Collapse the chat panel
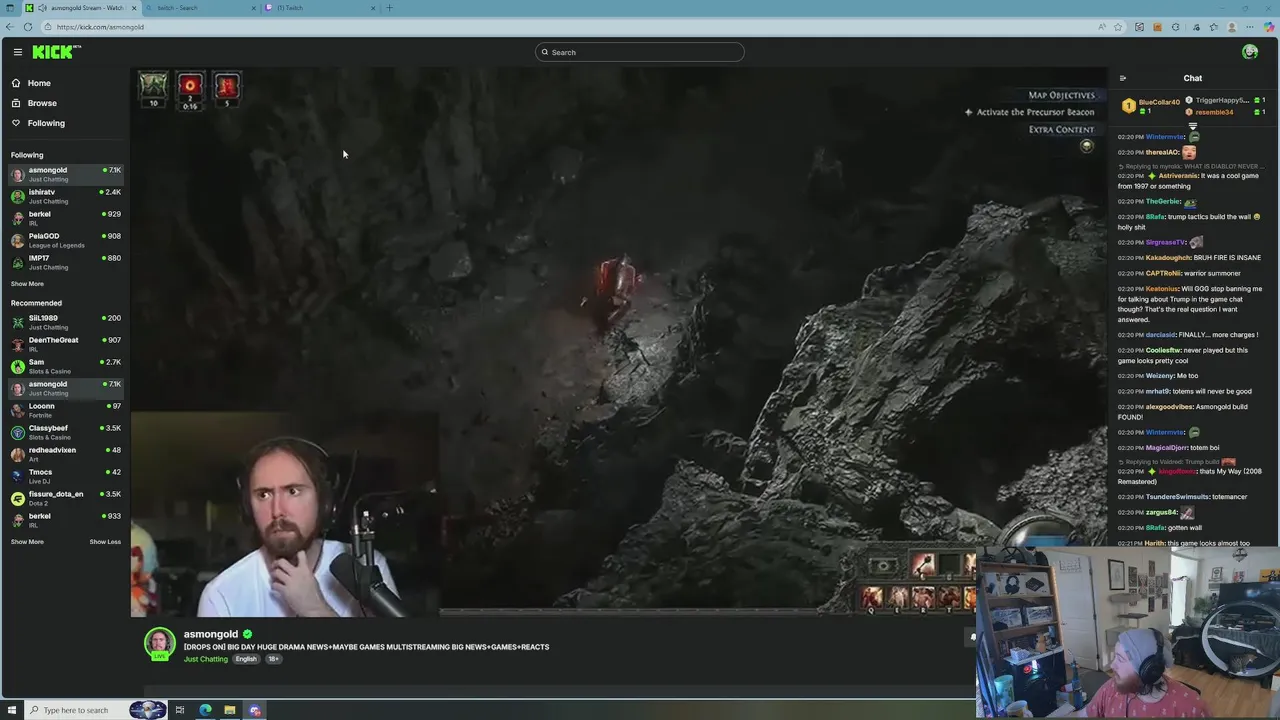The height and width of the screenshot is (720, 1280). coord(1122,78)
